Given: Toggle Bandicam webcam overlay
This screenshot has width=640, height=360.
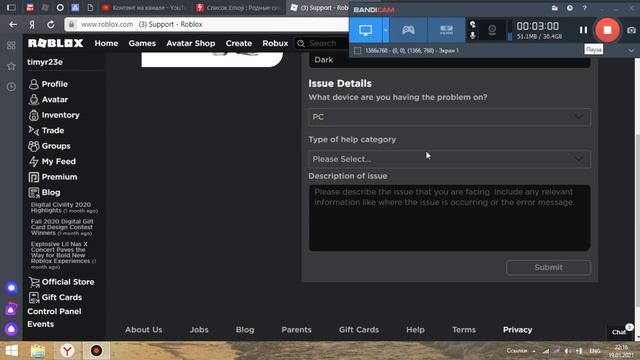Looking at the screenshot, I should [492, 30].
